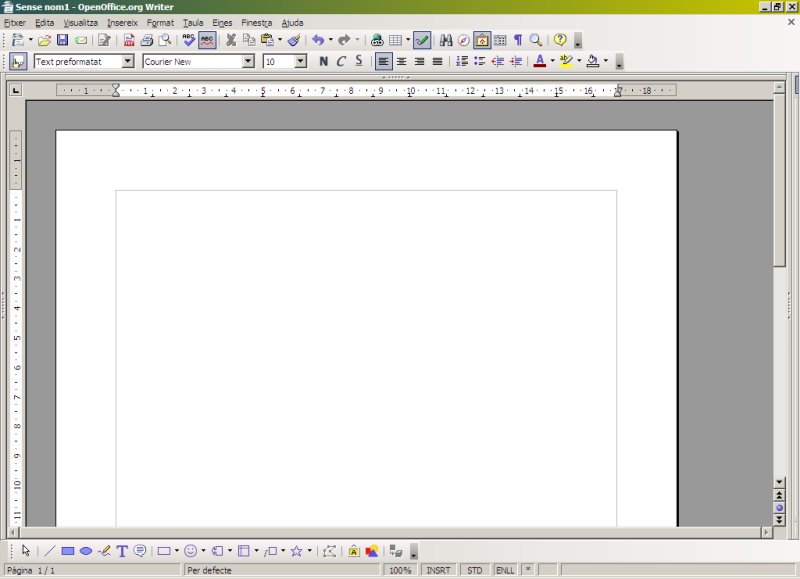Toggle AutoSpellcheck
800x579 pixels.
click(x=207, y=40)
